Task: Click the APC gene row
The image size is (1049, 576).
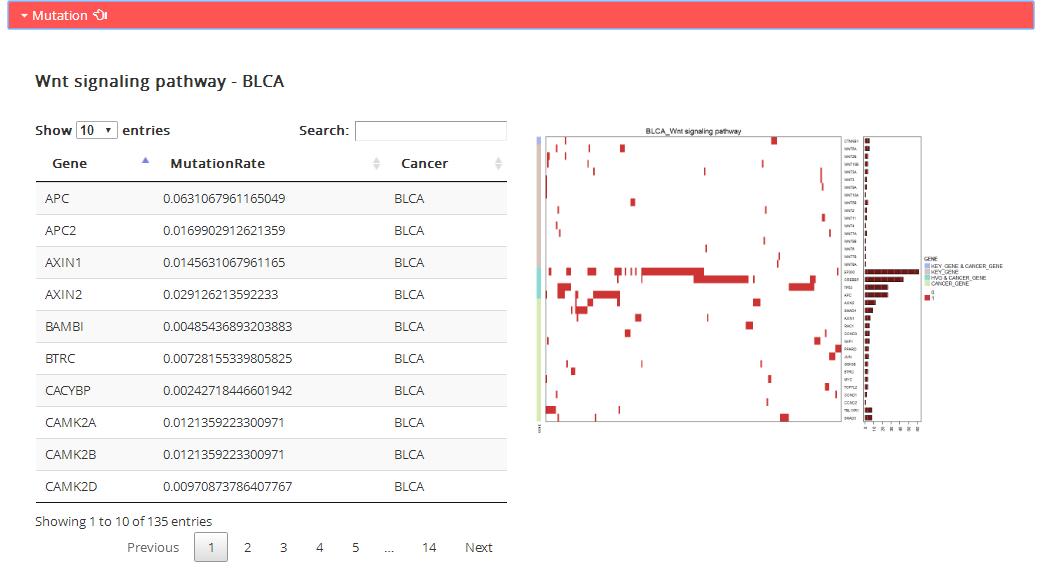Action: 270,199
